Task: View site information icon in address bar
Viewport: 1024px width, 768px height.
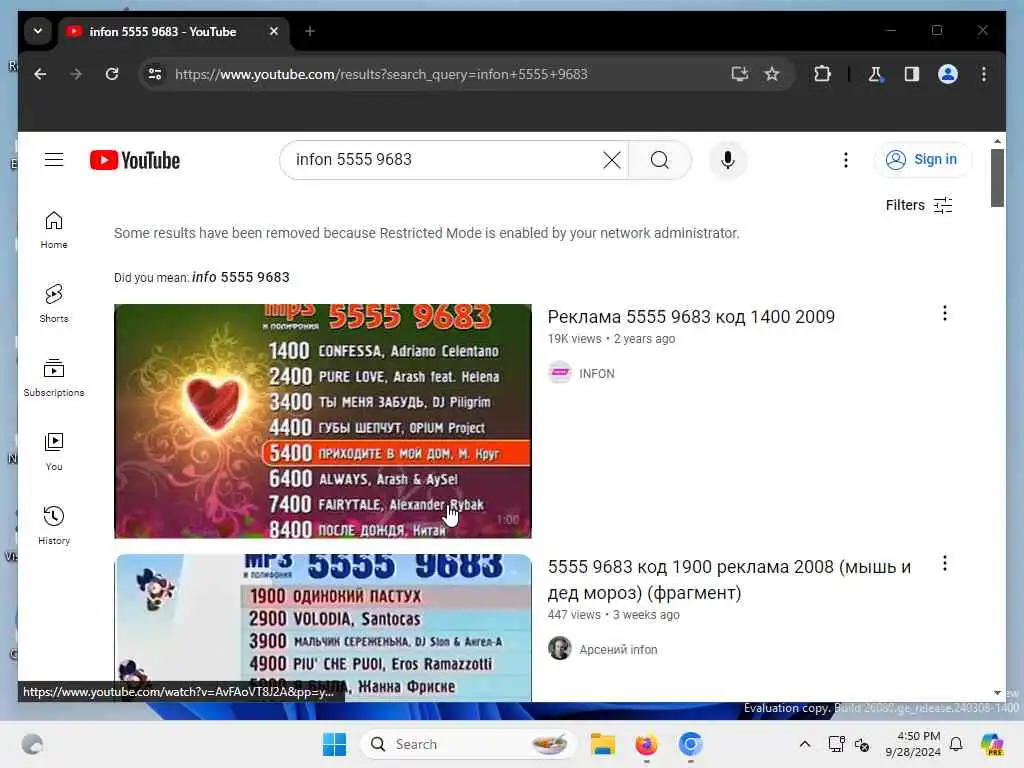Action: tap(155, 74)
